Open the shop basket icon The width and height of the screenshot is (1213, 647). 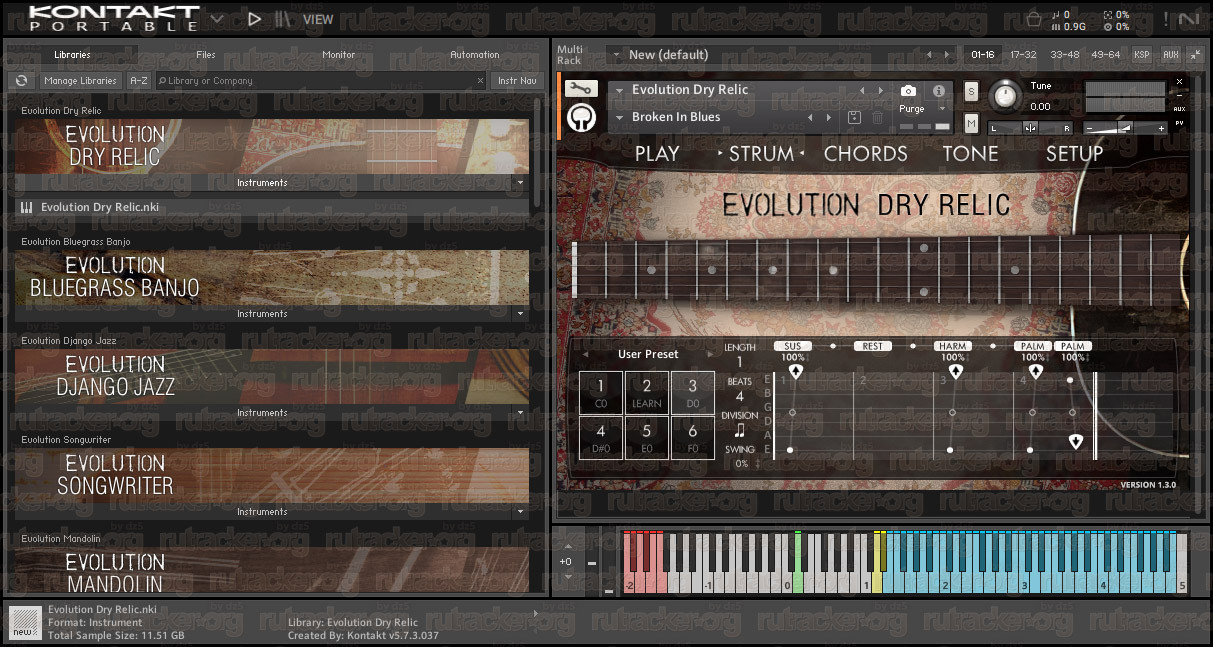[x=1034, y=18]
